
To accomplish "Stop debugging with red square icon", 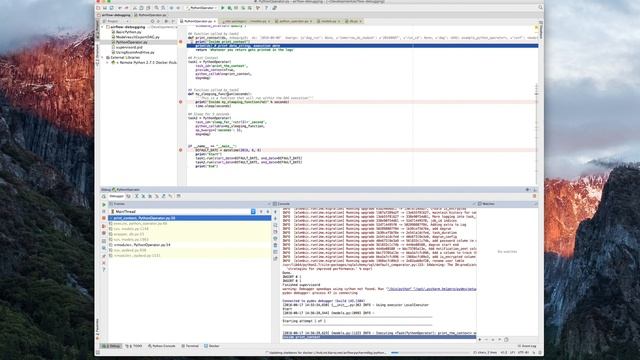I will [x=104, y=218].
